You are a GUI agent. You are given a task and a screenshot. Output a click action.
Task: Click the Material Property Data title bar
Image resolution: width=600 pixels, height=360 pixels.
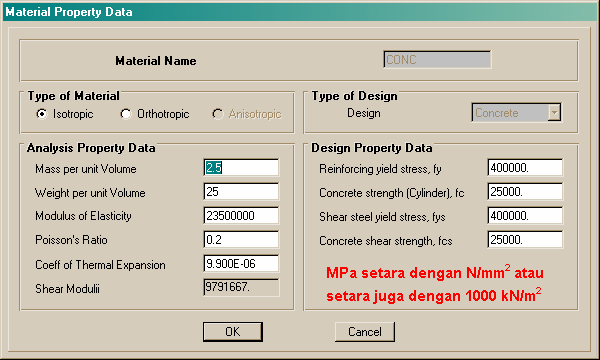[300, 12]
